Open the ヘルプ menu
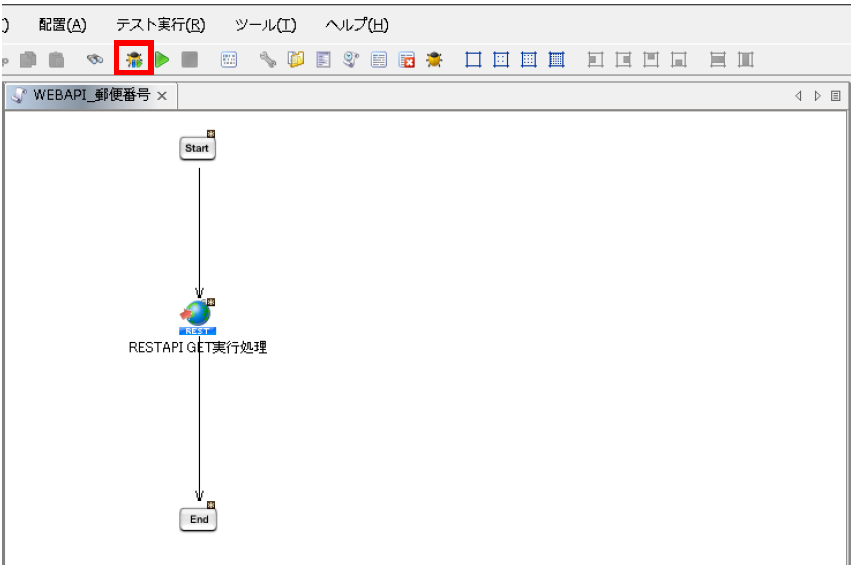The image size is (856, 568). click(x=357, y=25)
